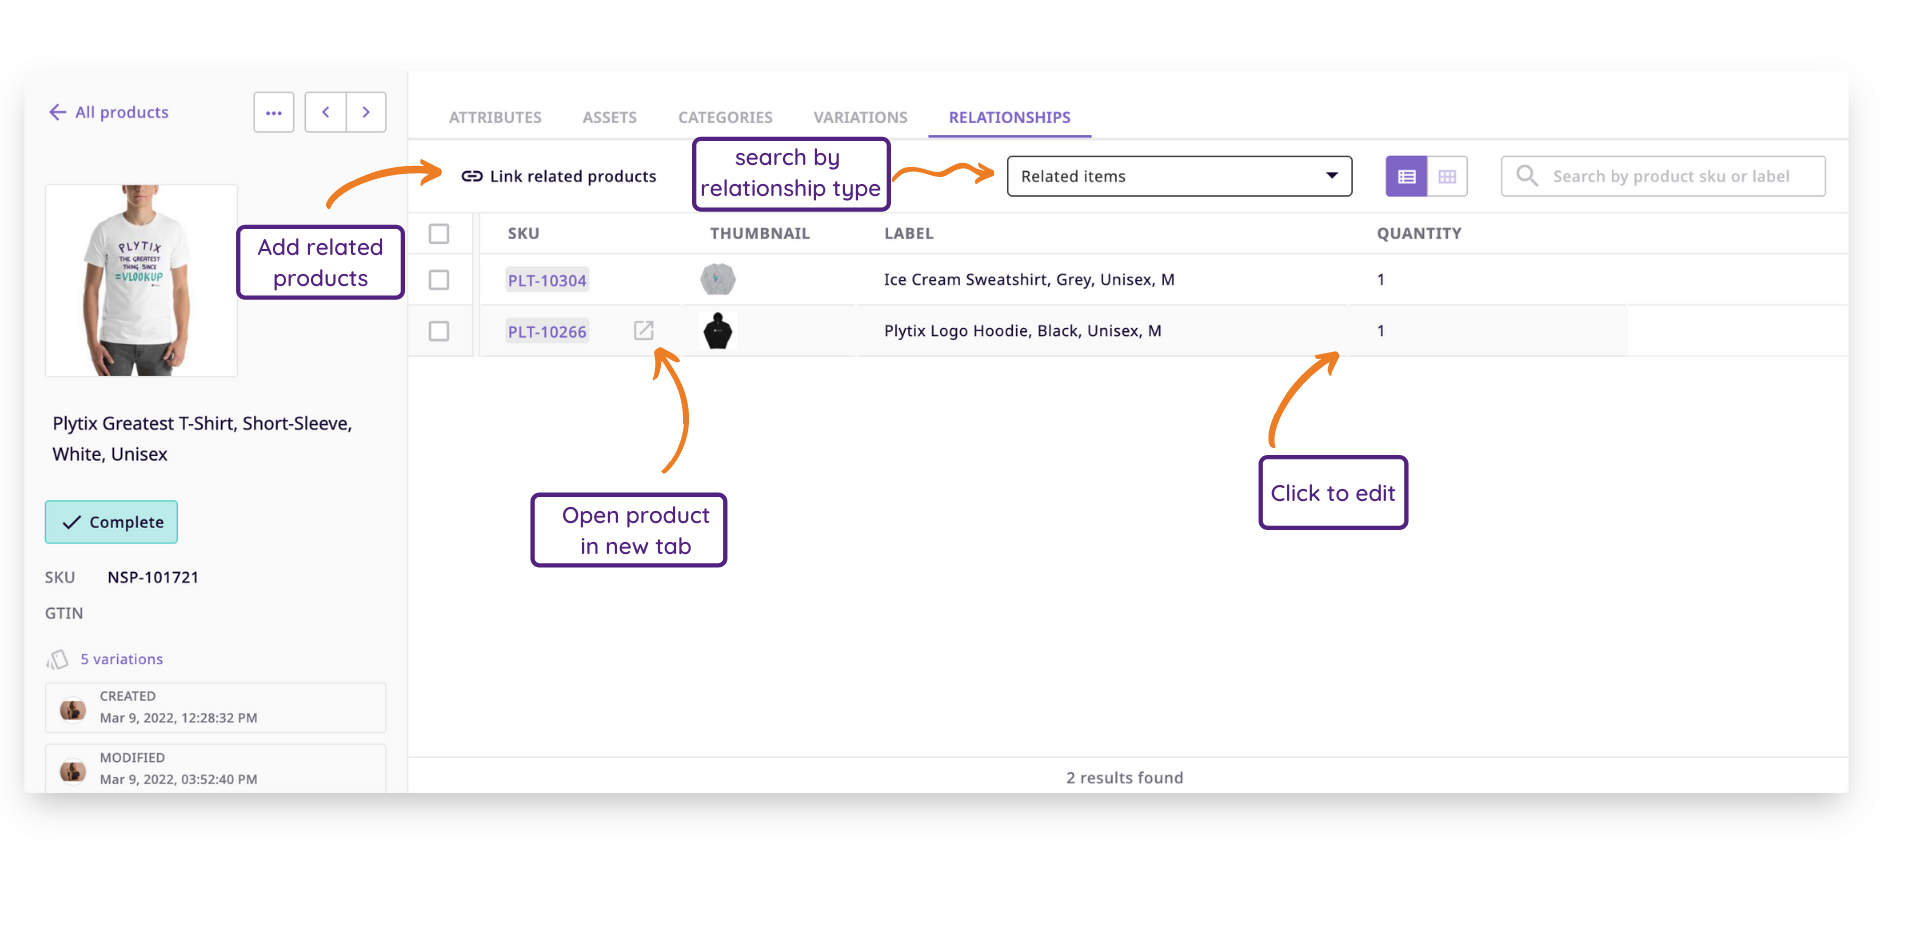Click the Complete status button
The image size is (1920, 931).
111,522
